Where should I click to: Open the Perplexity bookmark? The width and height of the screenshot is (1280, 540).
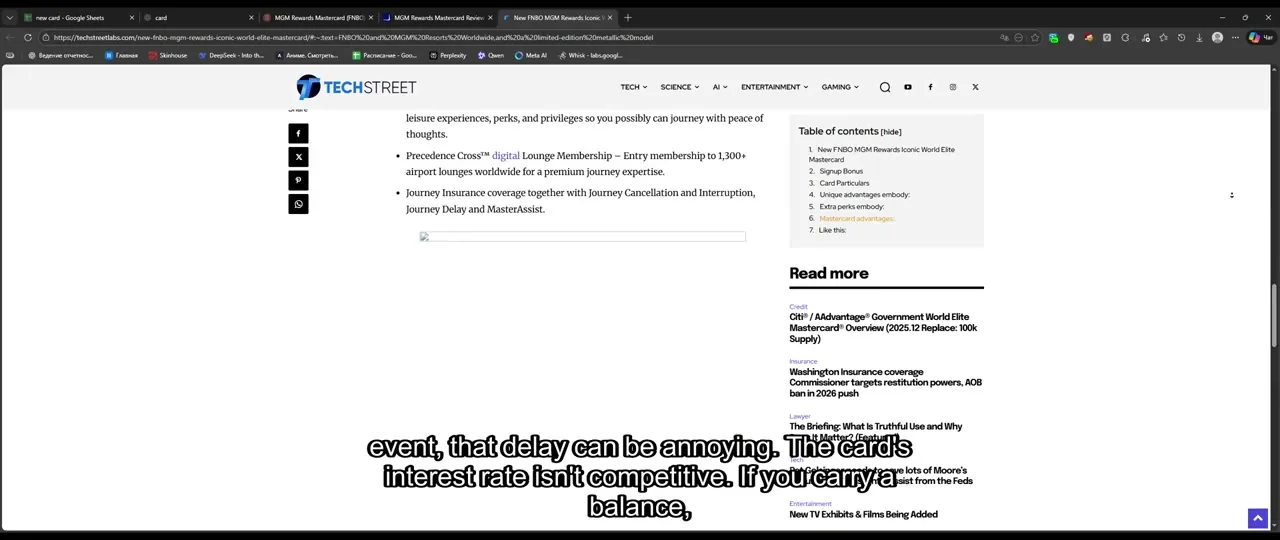(x=448, y=55)
